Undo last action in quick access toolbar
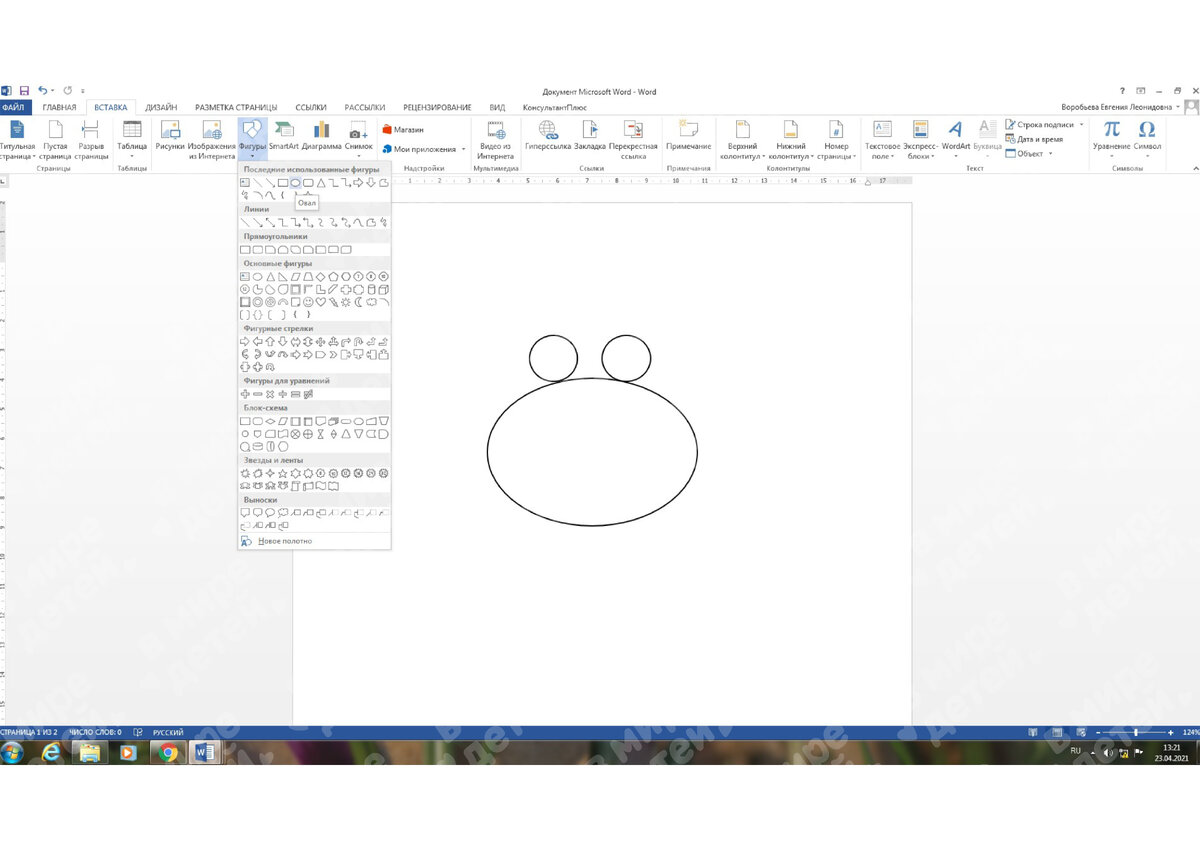Screen dimensions: 1200x849 [42, 91]
